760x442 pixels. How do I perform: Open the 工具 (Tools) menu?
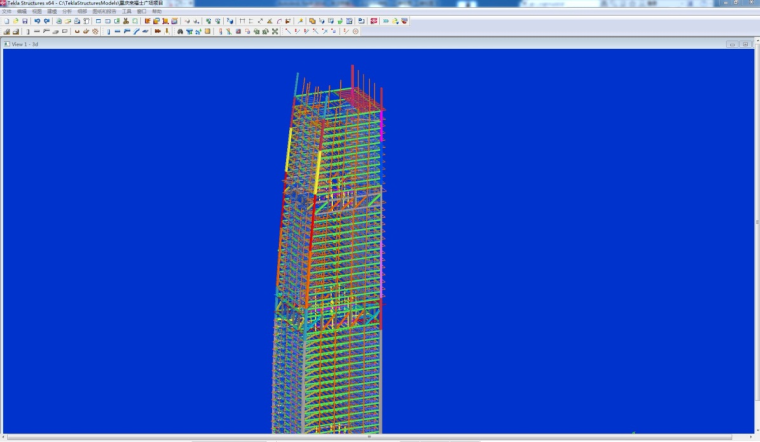point(127,12)
